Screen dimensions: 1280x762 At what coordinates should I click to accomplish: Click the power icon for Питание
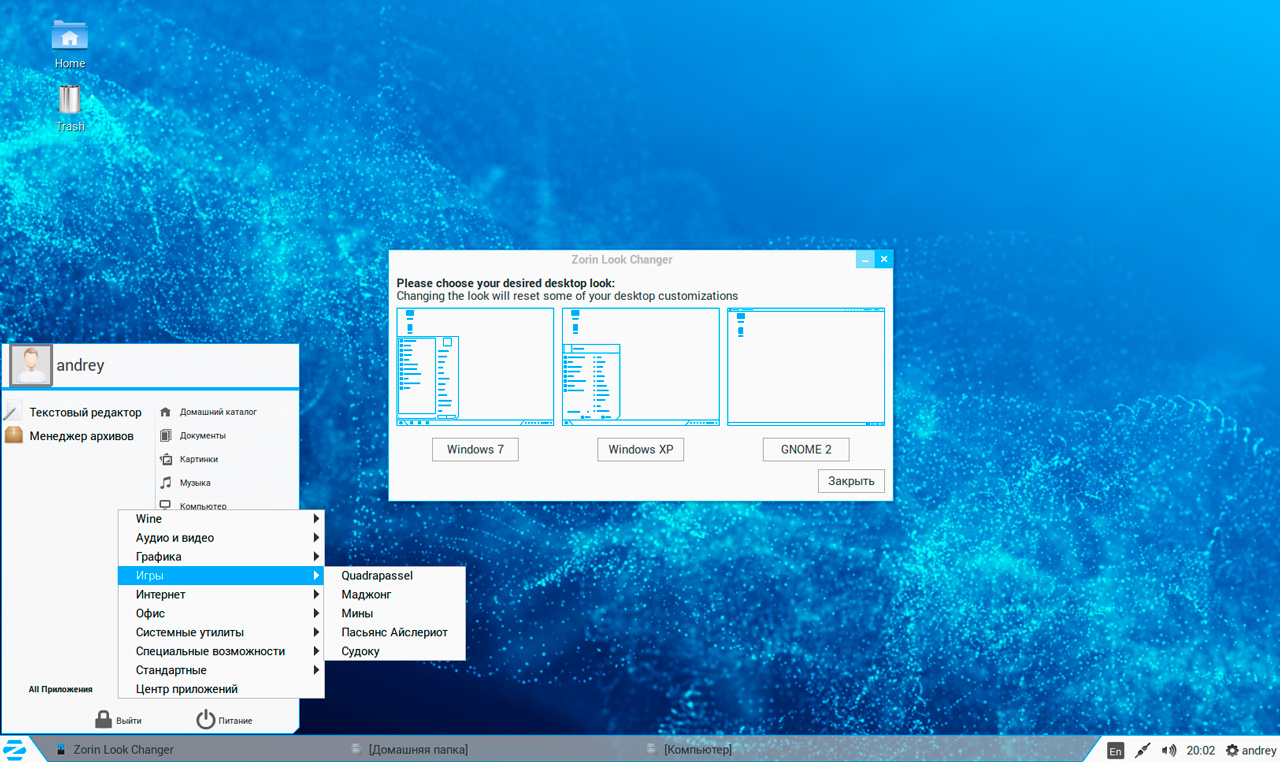point(205,719)
